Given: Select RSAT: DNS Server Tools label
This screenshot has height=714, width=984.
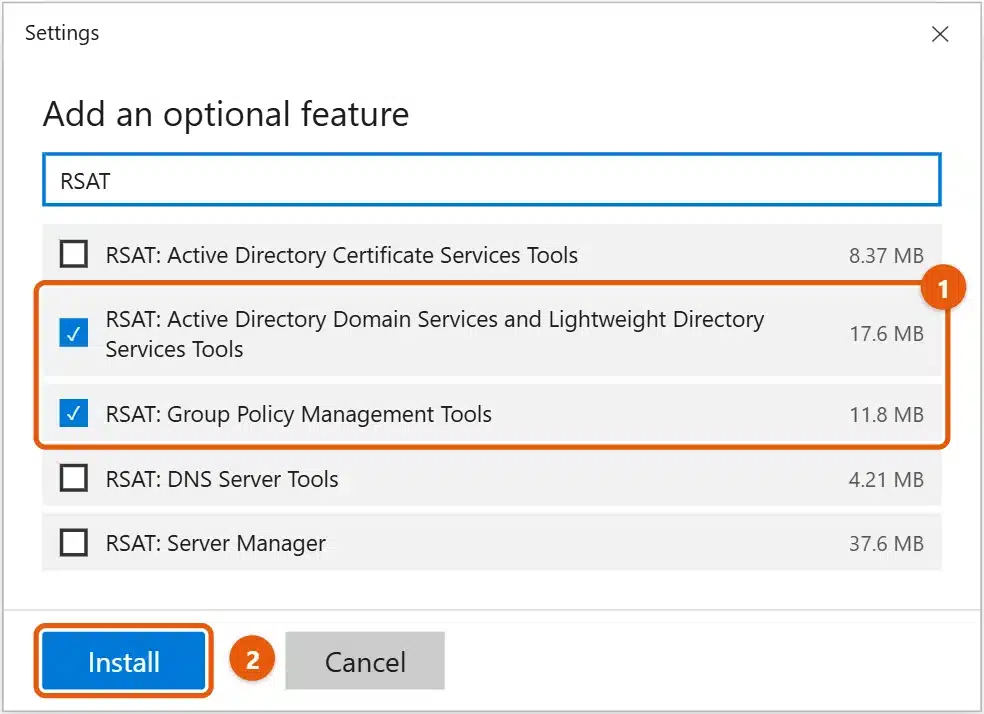Looking at the screenshot, I should pyautogui.click(x=222, y=479).
